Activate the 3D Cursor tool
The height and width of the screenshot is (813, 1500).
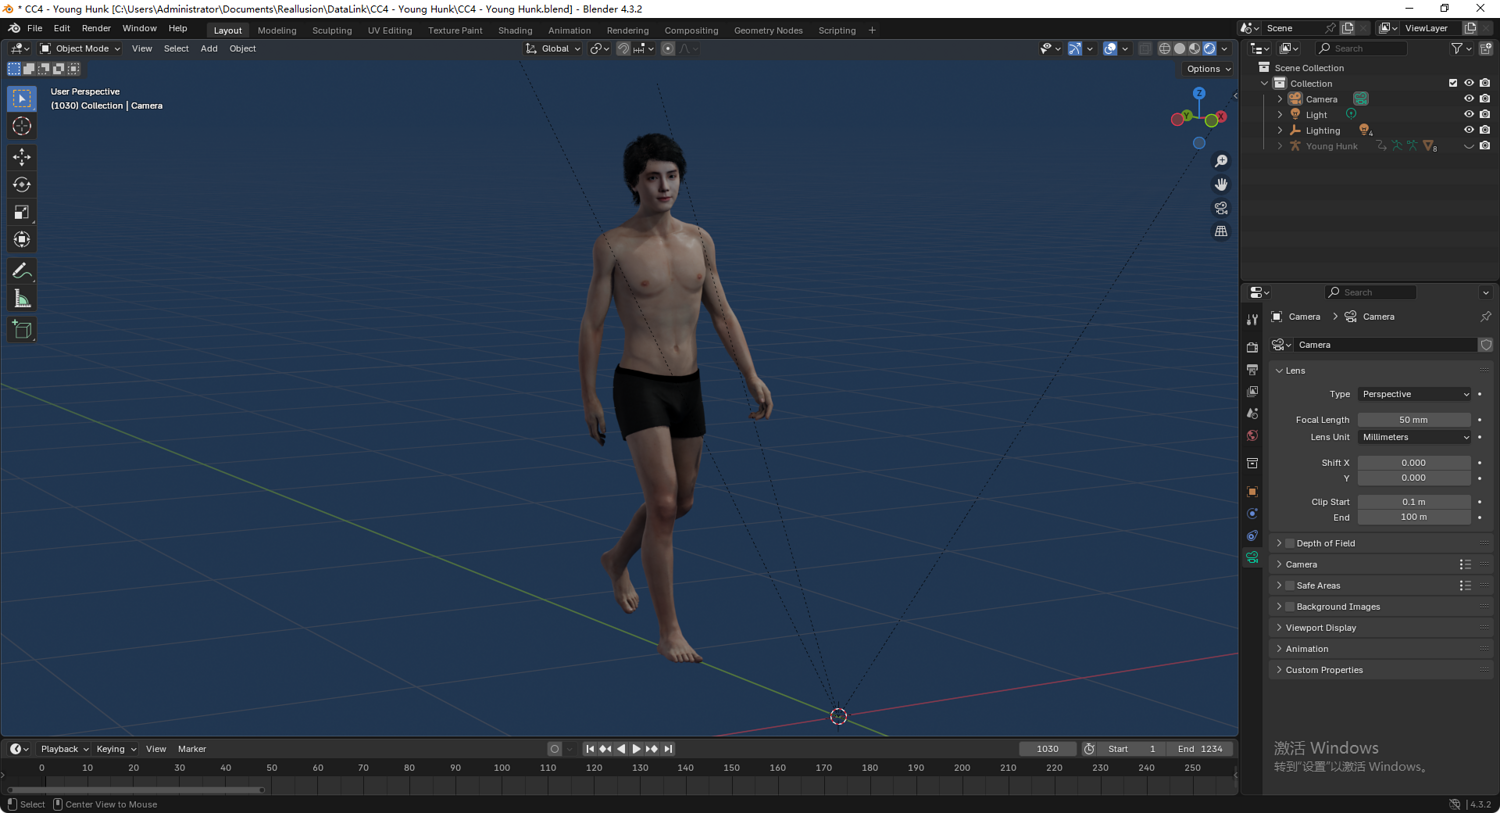pos(22,127)
